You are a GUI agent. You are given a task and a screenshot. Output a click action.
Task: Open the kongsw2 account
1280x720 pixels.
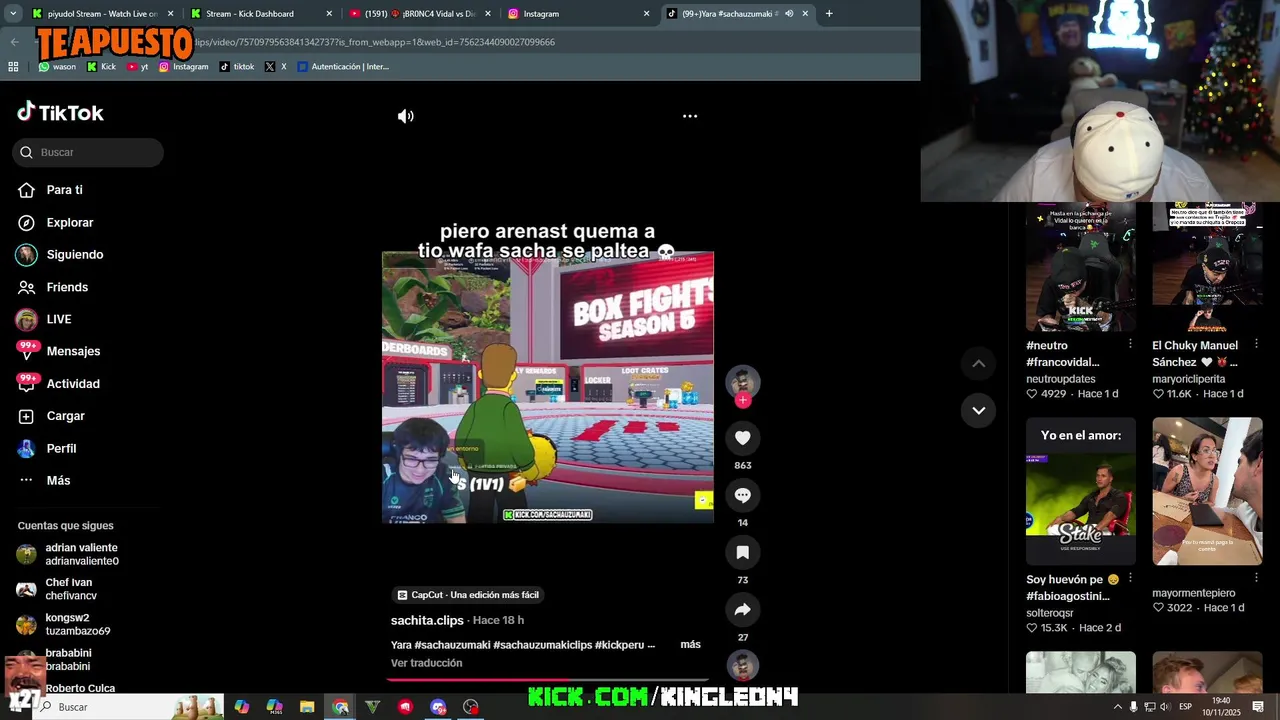point(77,624)
